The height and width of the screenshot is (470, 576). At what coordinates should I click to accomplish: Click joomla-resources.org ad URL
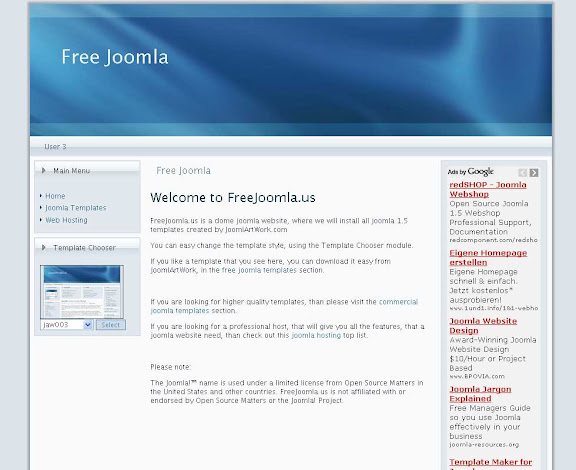(484, 445)
